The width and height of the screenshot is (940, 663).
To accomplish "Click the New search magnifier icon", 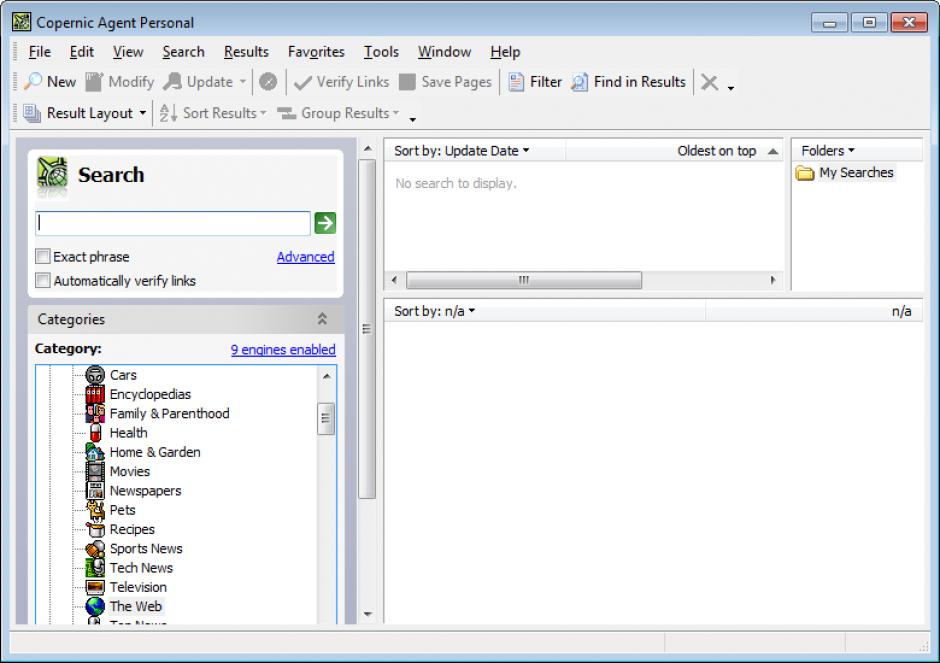I will [33, 82].
